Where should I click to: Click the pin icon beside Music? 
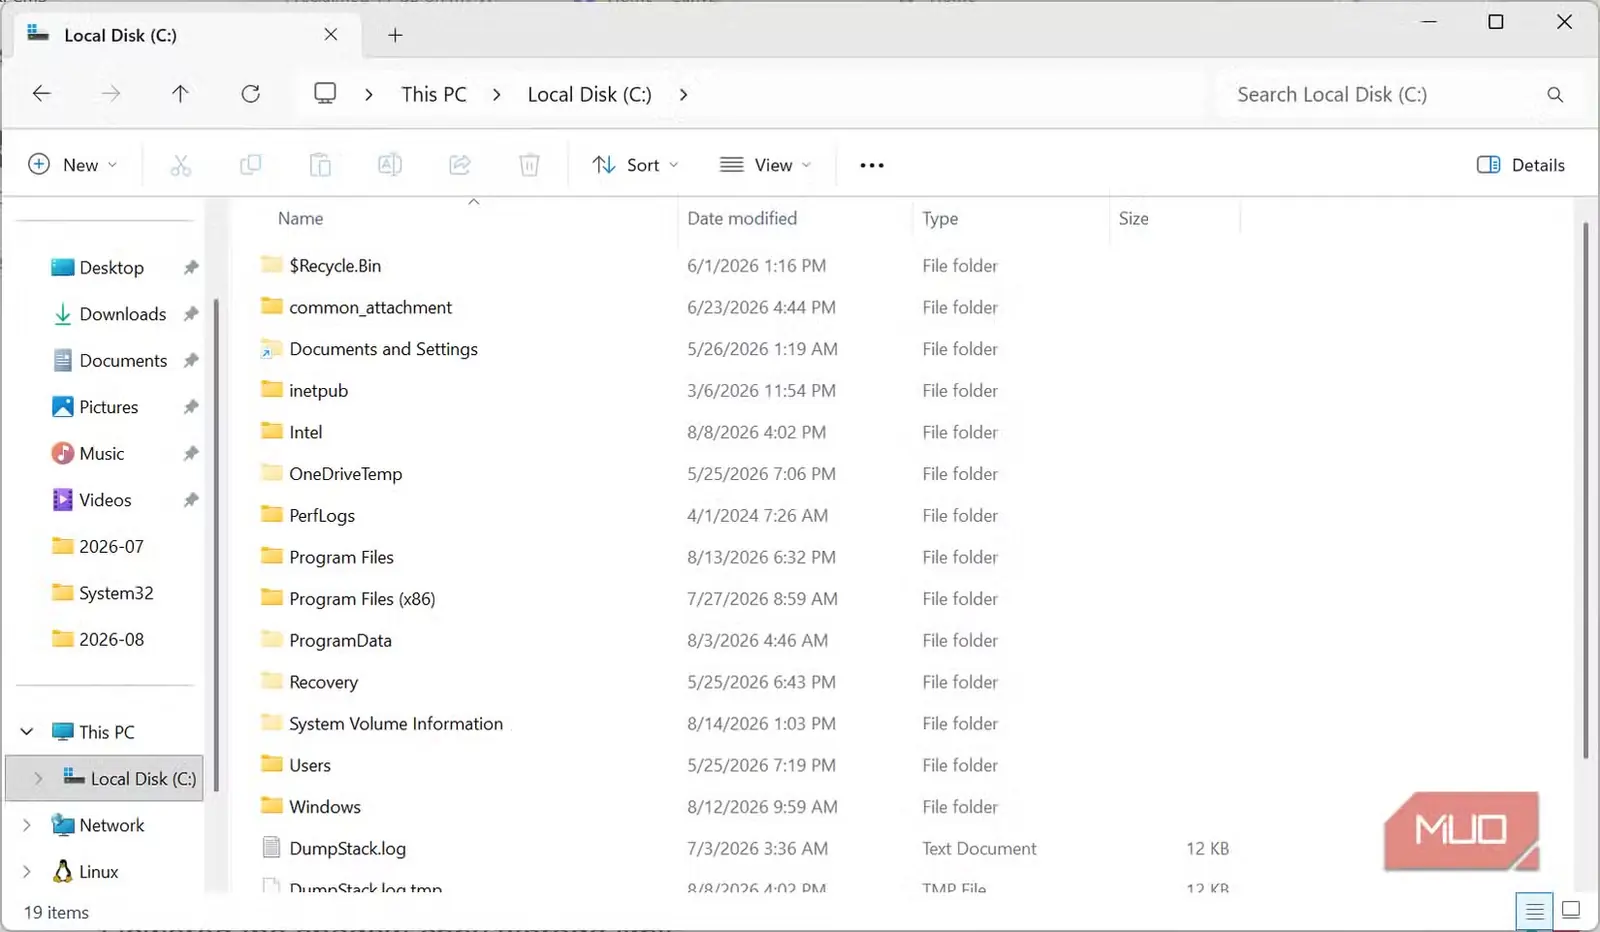coord(191,453)
